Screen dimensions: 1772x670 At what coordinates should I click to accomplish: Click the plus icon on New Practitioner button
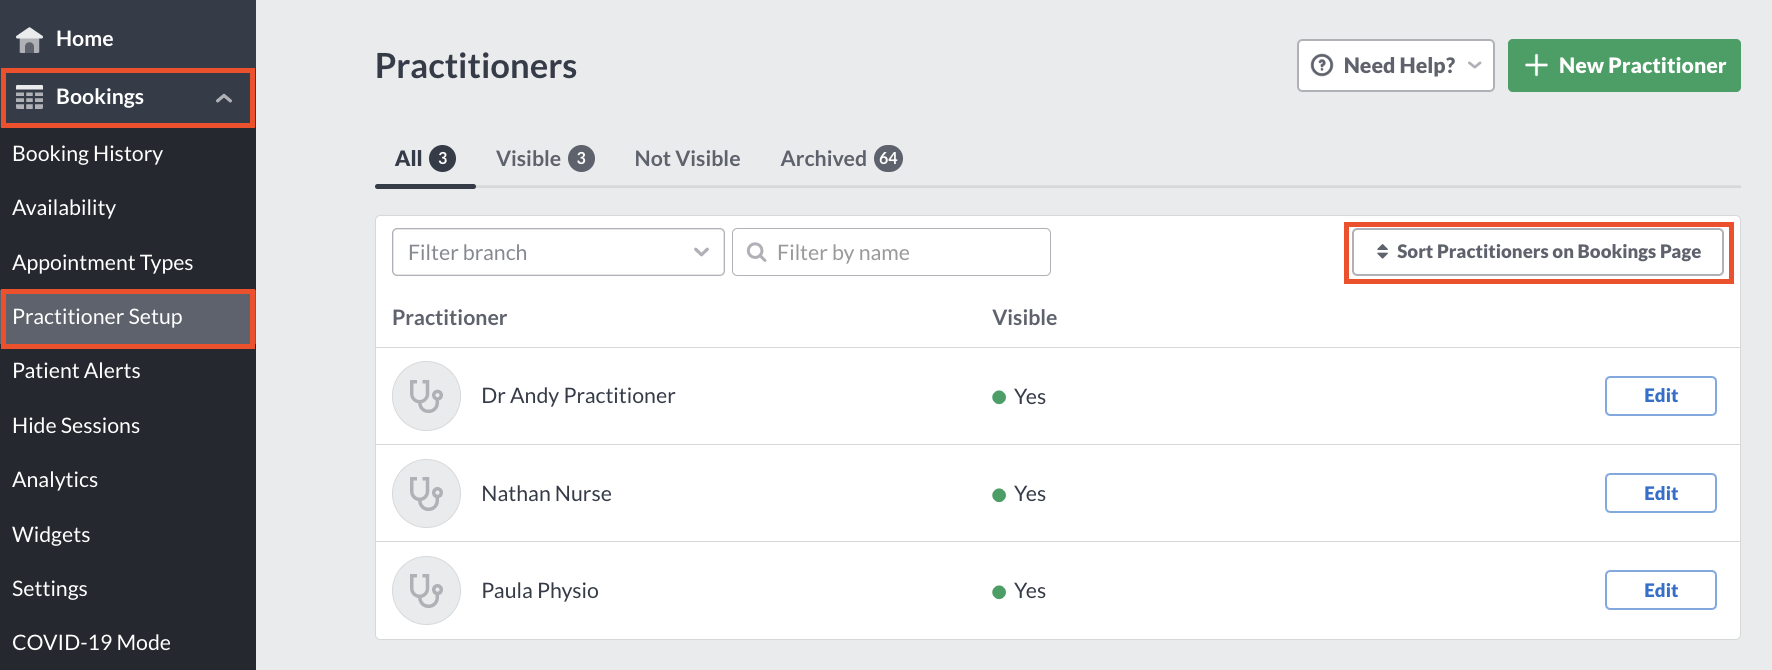1536,65
